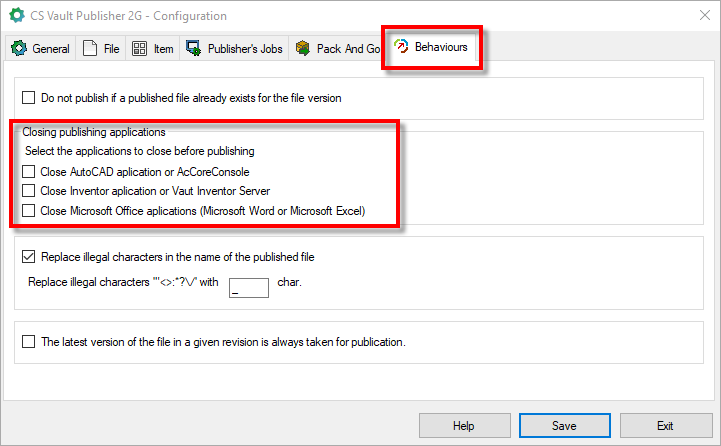Uncheck Replace illegal characters in published file name
721x446 pixels.
[29, 257]
